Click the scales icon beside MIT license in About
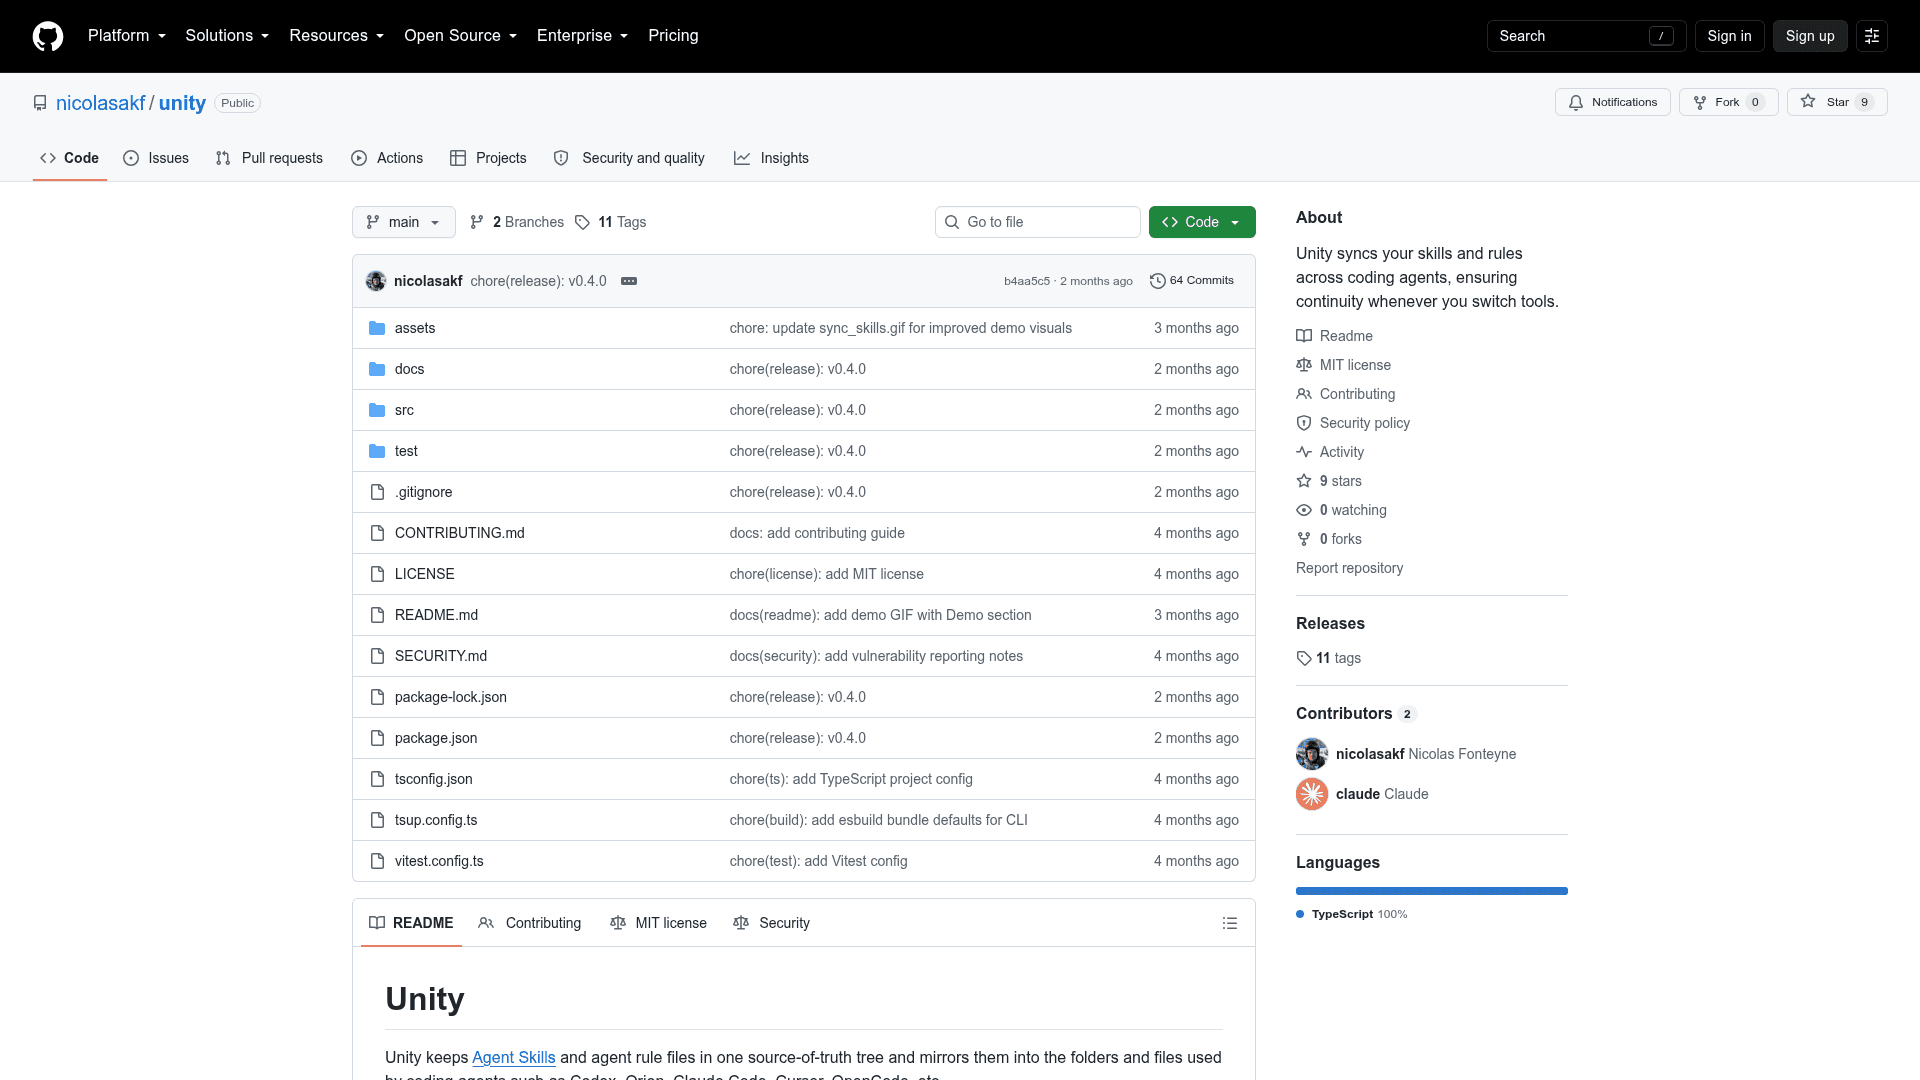Viewport: 1920px width, 1080px height. (x=1304, y=365)
